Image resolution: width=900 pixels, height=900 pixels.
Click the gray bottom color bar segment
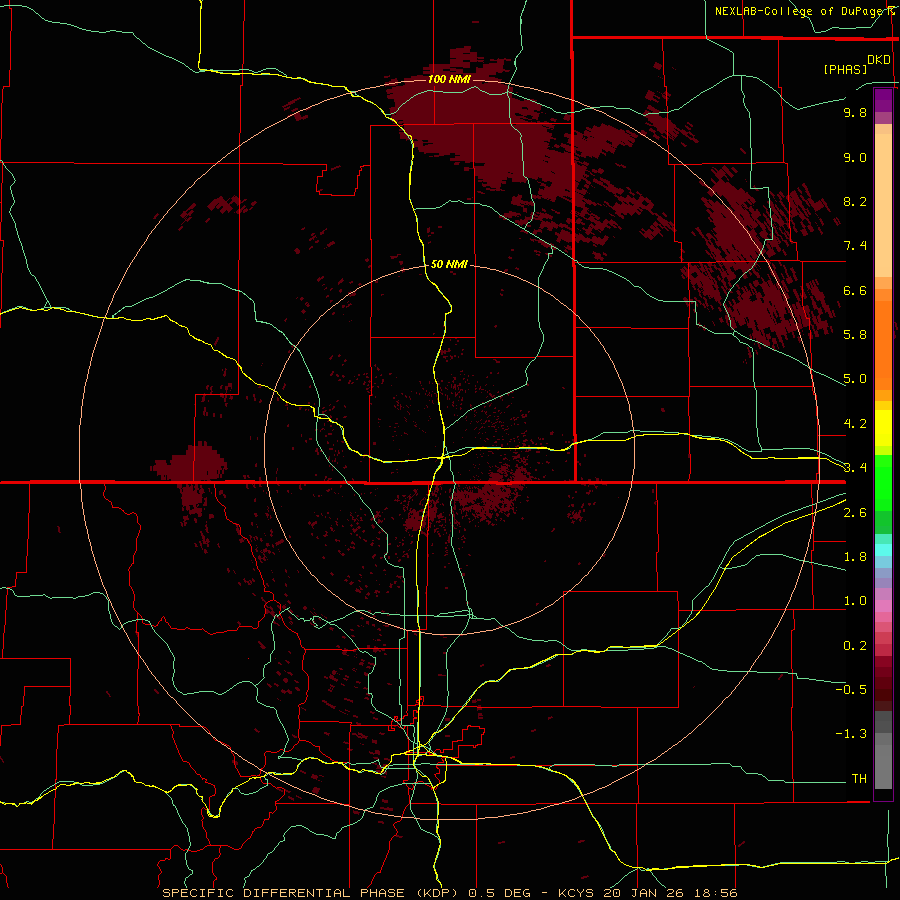point(883,766)
